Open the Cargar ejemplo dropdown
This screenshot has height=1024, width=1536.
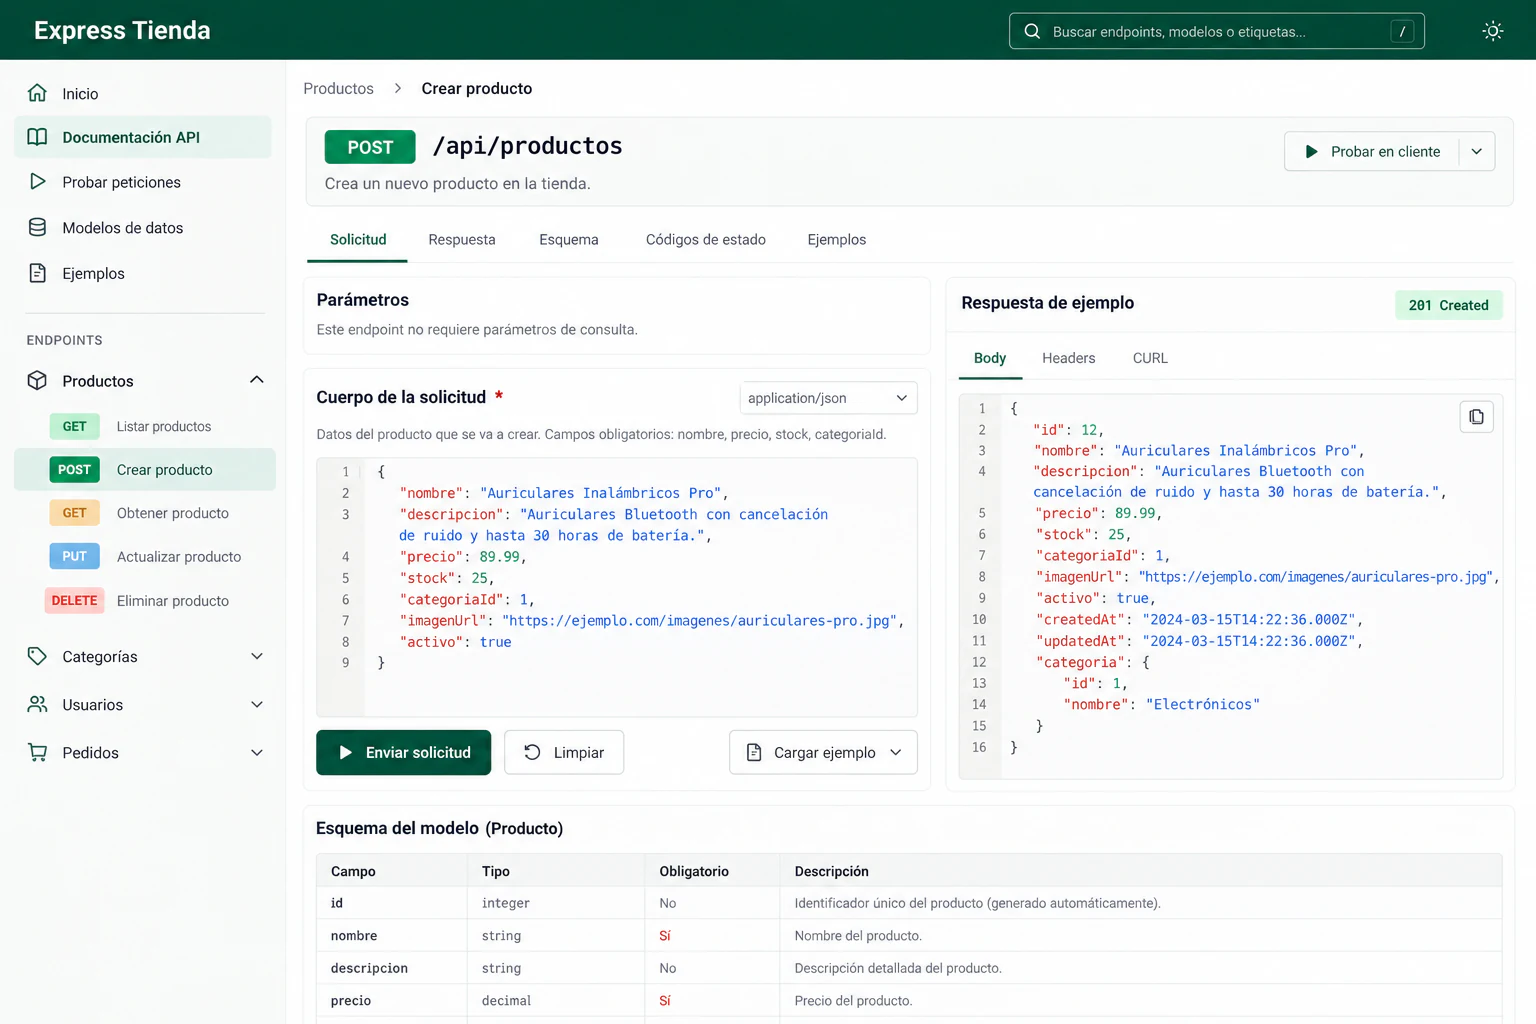[x=823, y=752]
